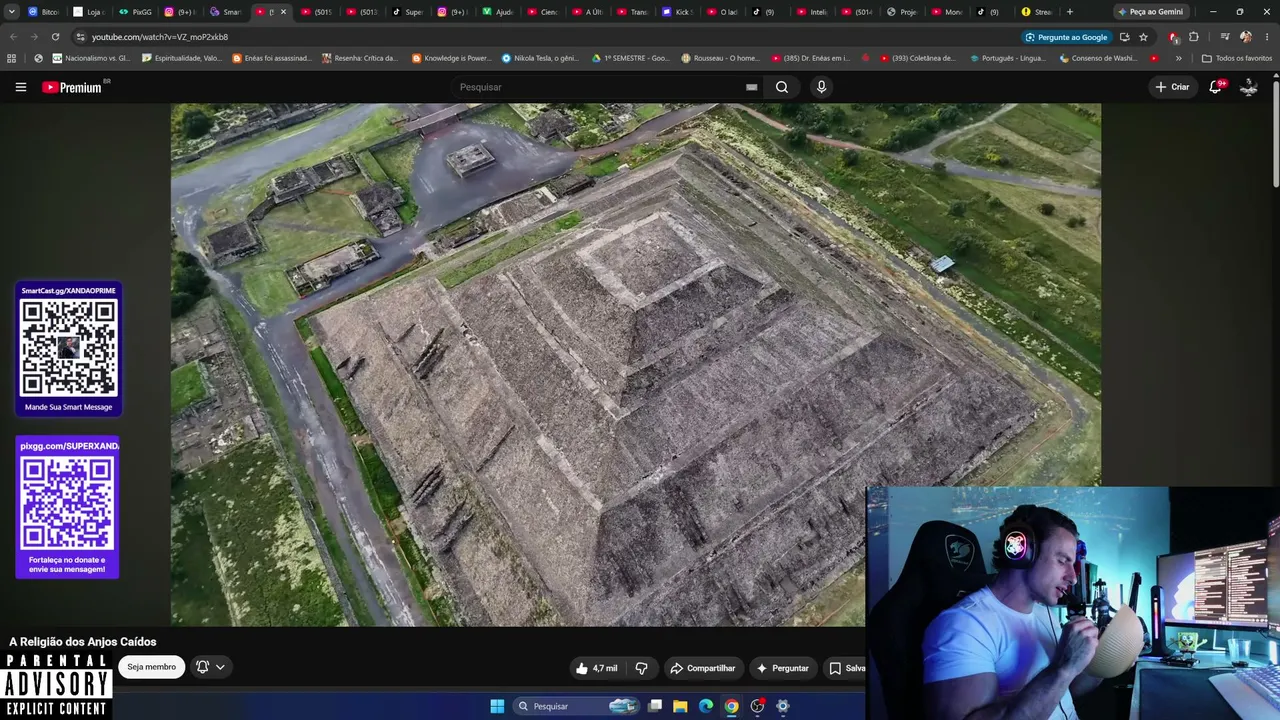Open Nacionalismo vs. Gl... bookmark

(x=91, y=58)
